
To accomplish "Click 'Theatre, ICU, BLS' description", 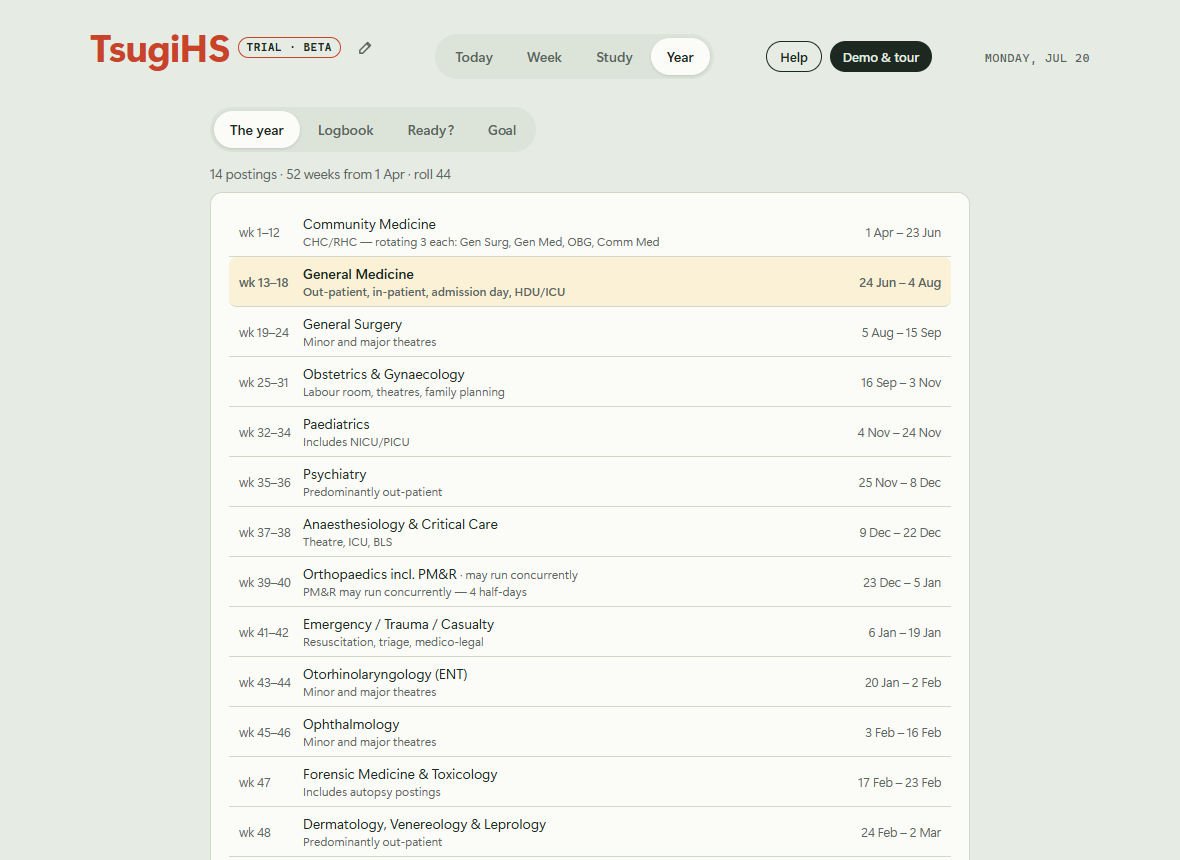I will tap(348, 542).
